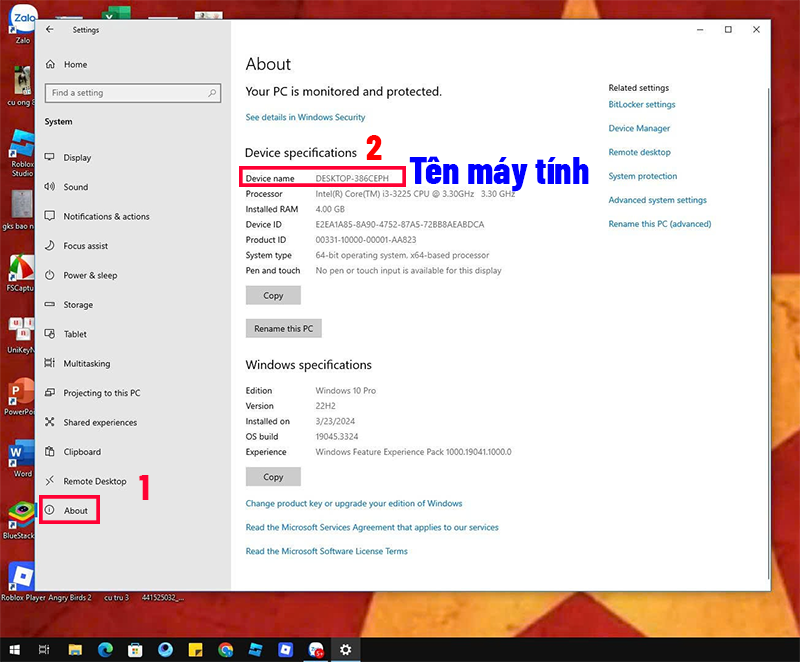This screenshot has height=662, width=800.
Task: Click See details in Windows Security
Action: 305,117
